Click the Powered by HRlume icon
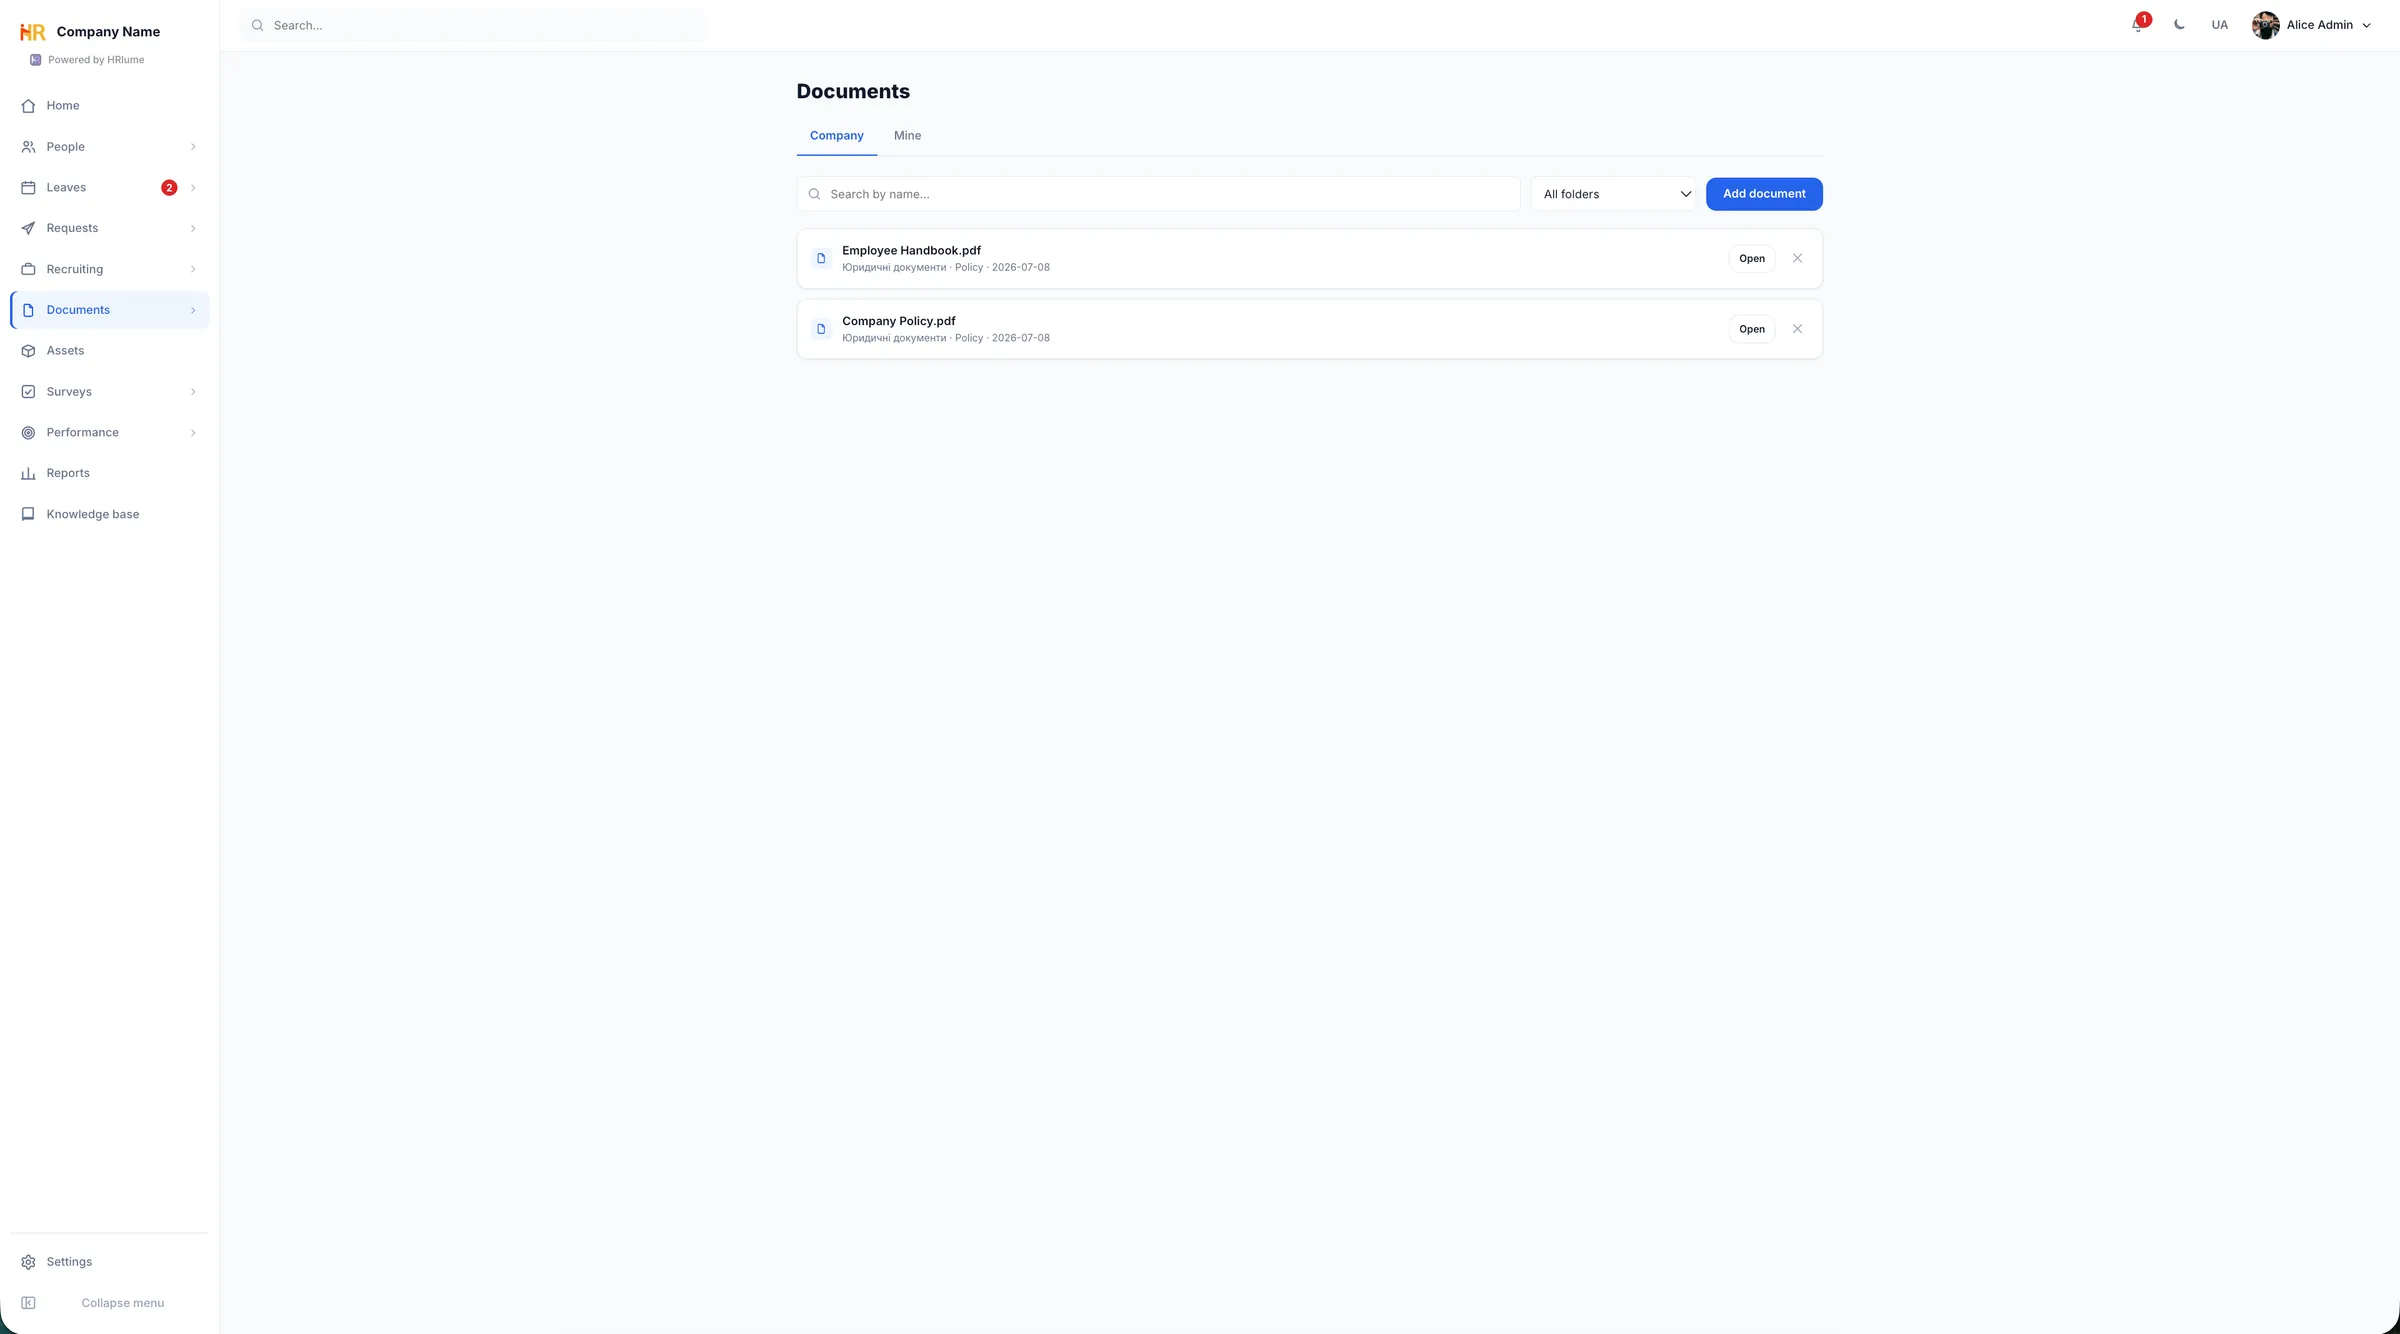The width and height of the screenshot is (2400, 1334). [x=36, y=60]
